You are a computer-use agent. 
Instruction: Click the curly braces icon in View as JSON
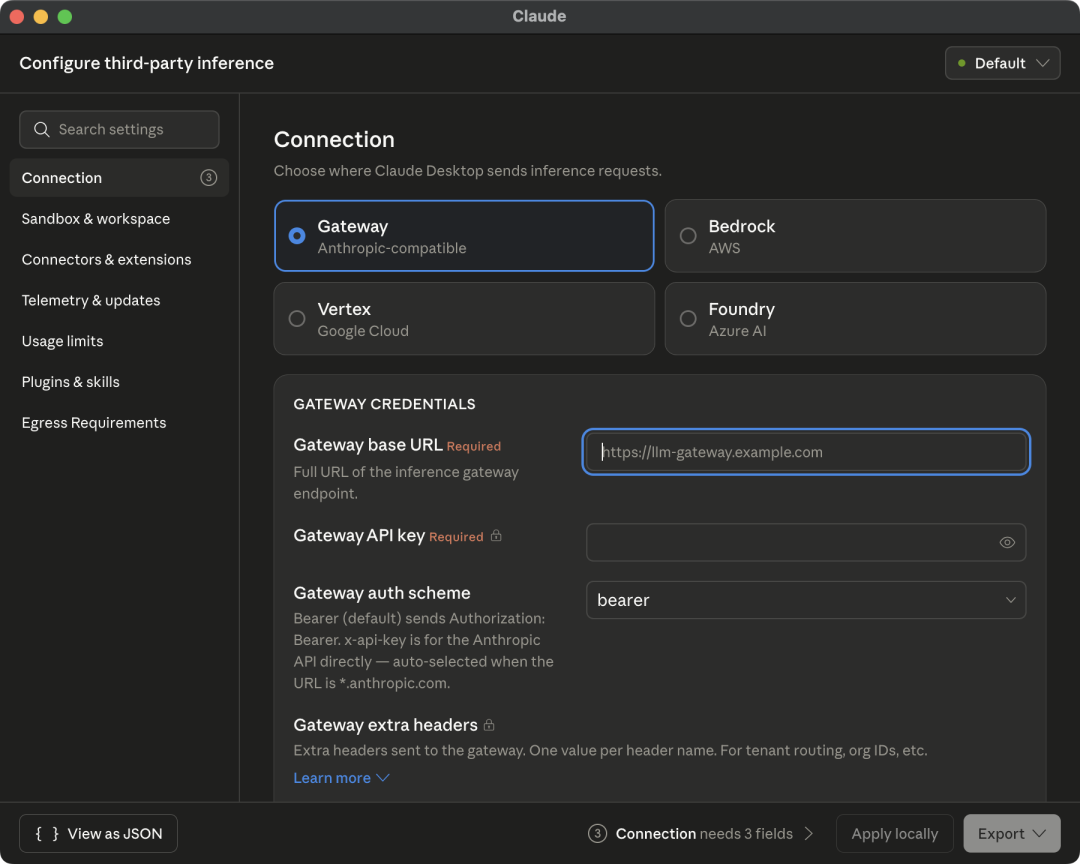click(47, 834)
